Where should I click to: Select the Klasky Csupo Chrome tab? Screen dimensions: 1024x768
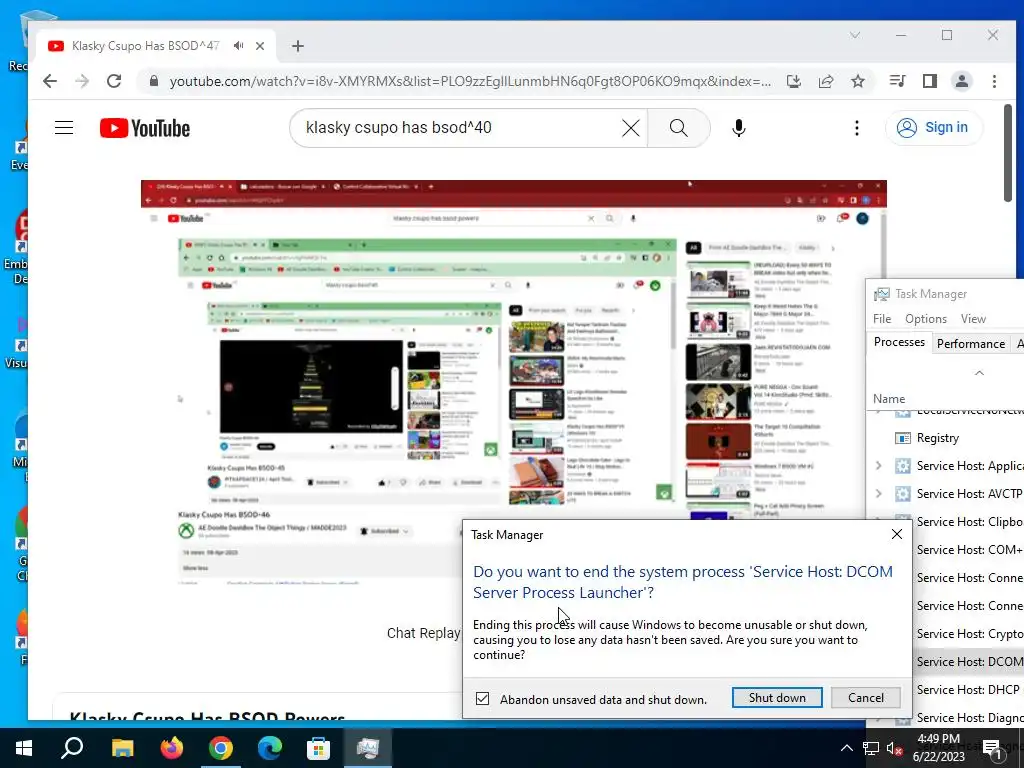point(146,46)
